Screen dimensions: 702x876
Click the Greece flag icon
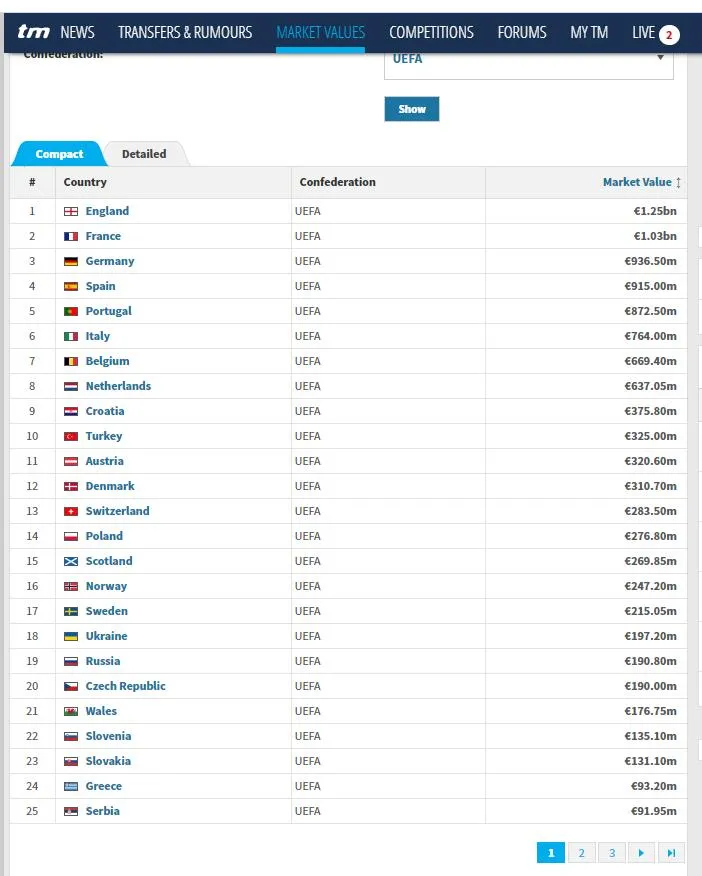tap(71, 786)
